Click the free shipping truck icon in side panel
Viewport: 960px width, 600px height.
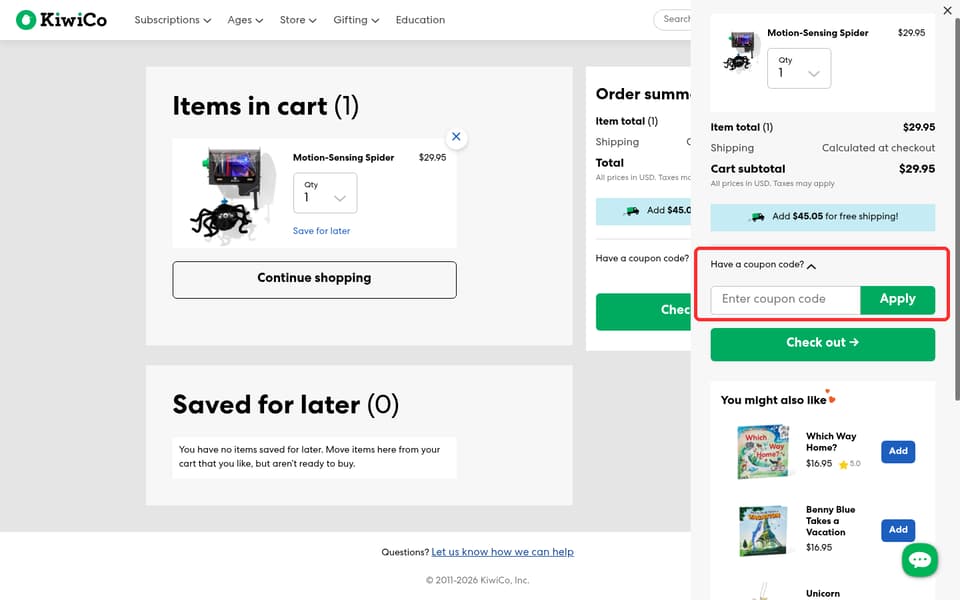point(757,217)
